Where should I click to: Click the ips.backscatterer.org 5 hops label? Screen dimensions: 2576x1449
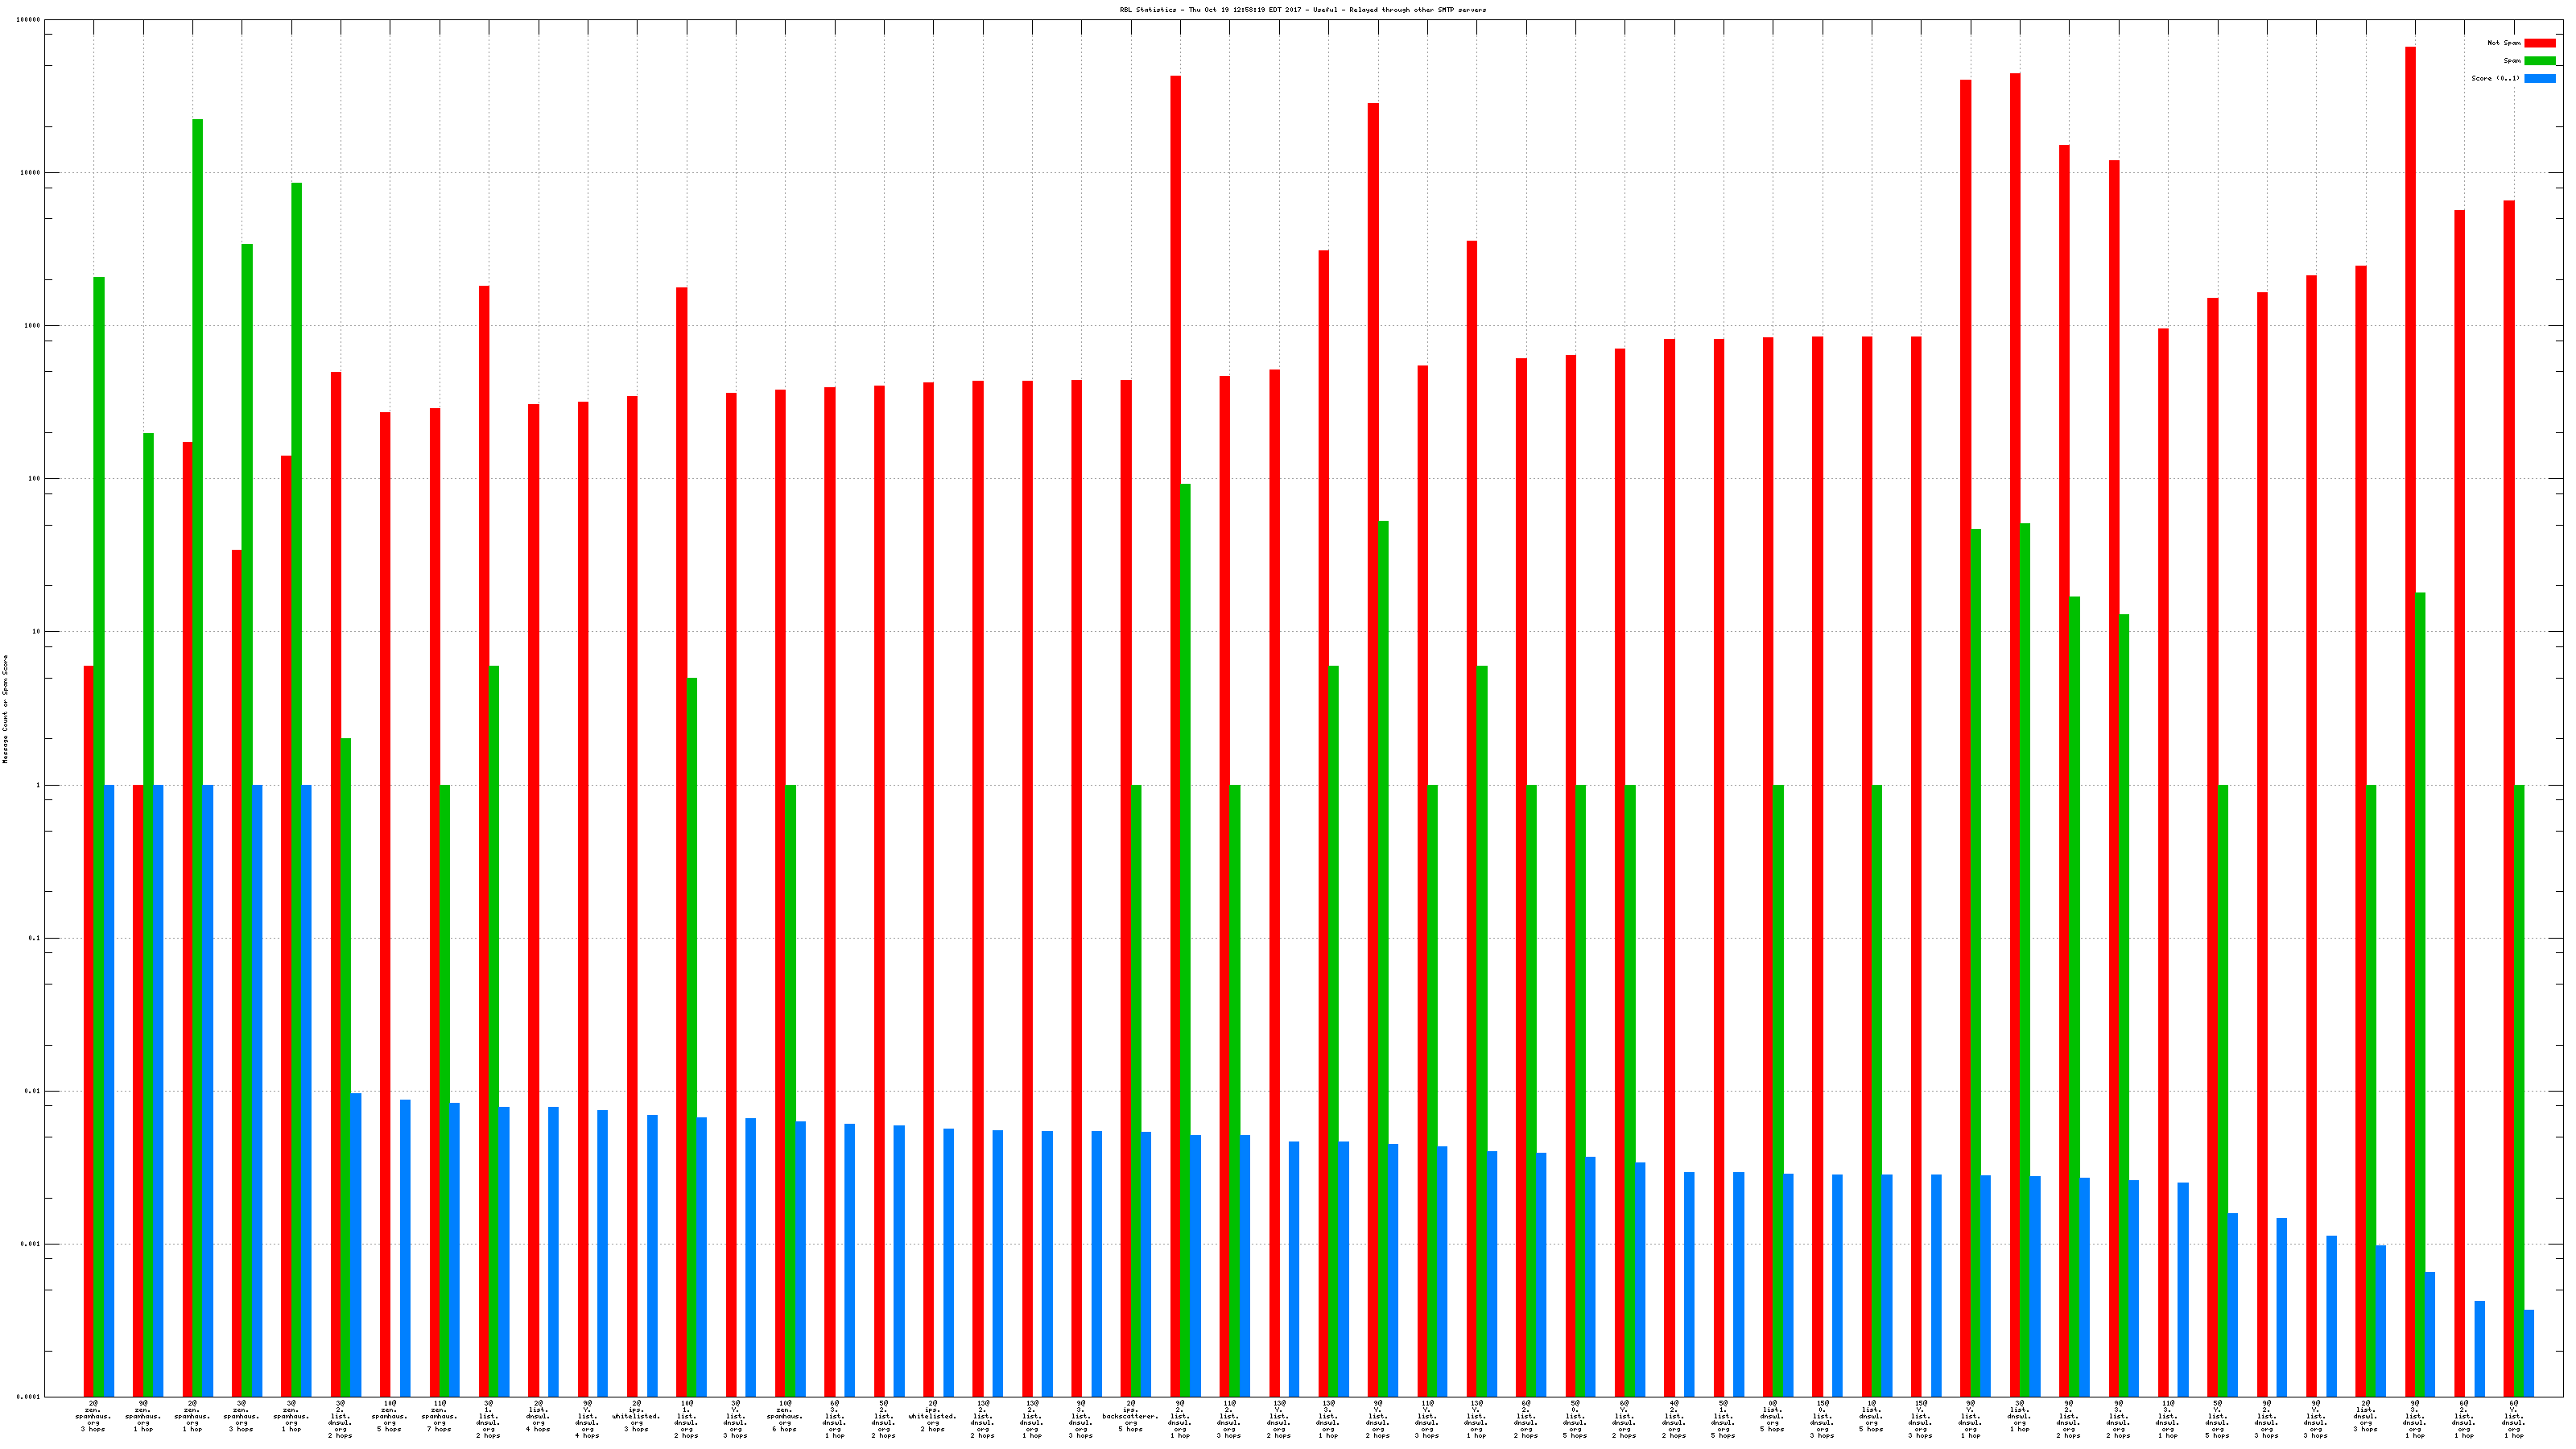click(x=1130, y=1416)
